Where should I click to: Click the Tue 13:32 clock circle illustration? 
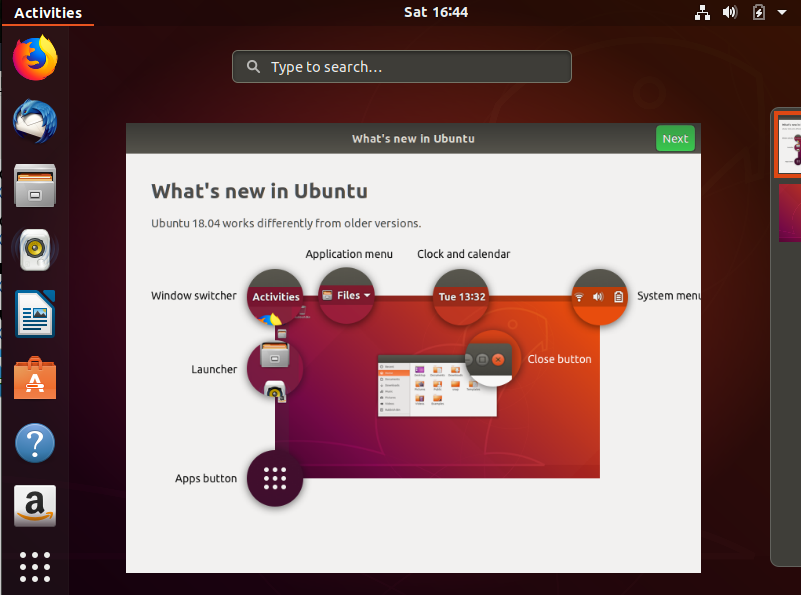[x=461, y=297]
